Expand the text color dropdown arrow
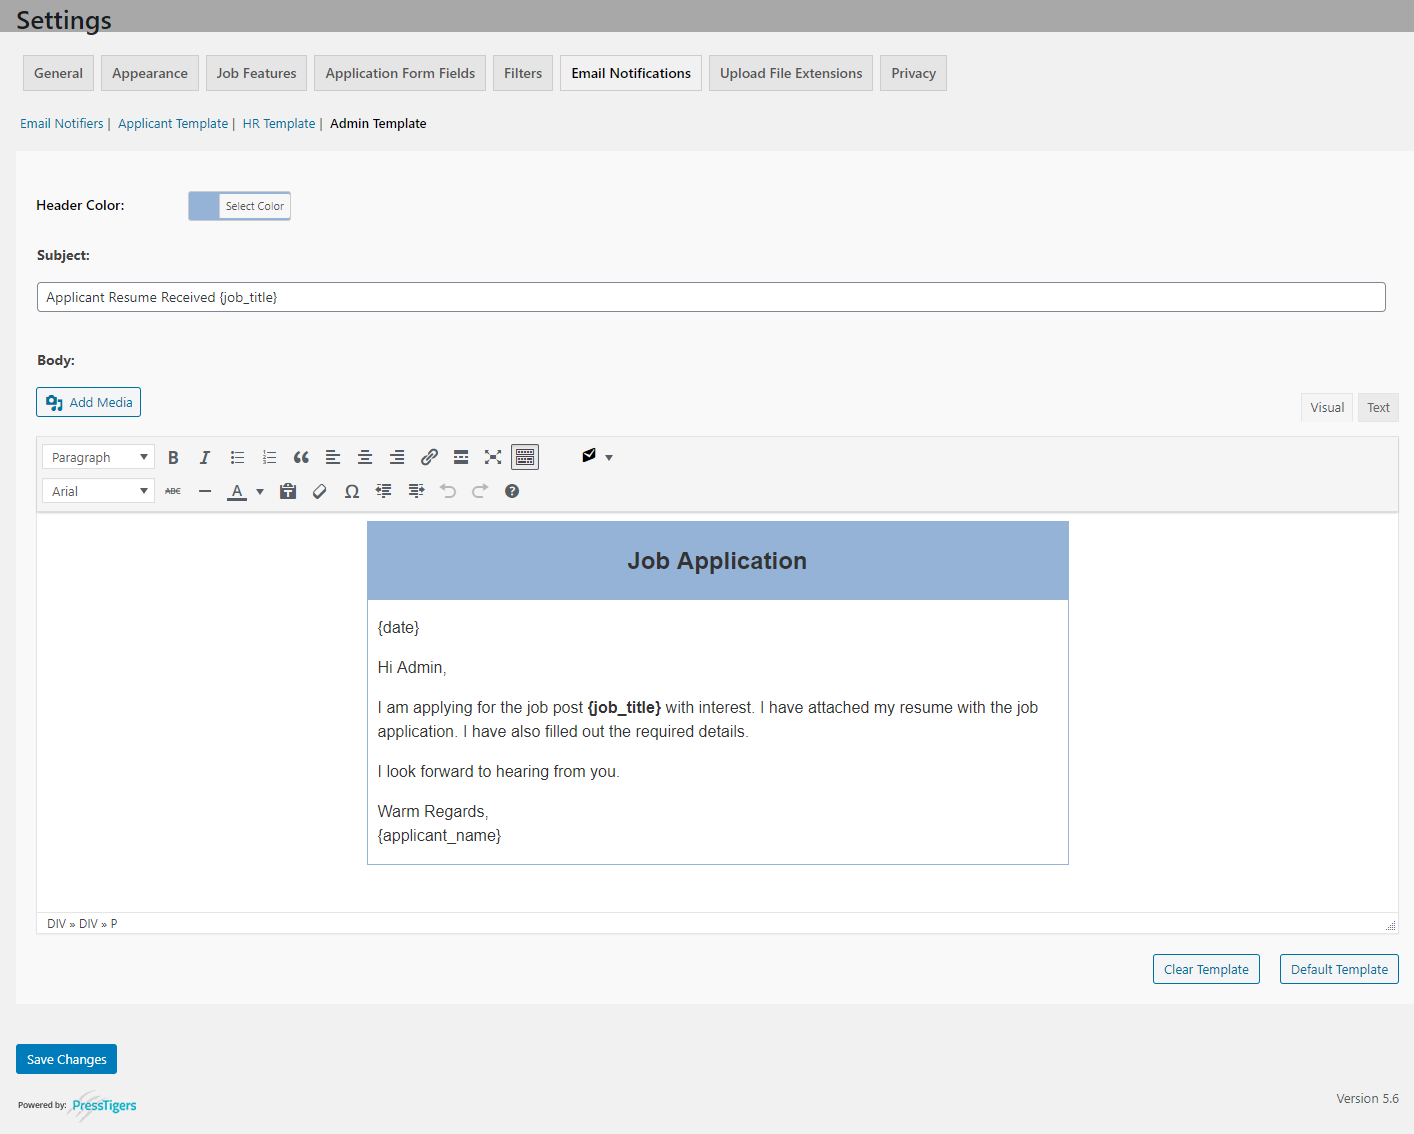This screenshot has height=1134, width=1414. click(x=260, y=491)
